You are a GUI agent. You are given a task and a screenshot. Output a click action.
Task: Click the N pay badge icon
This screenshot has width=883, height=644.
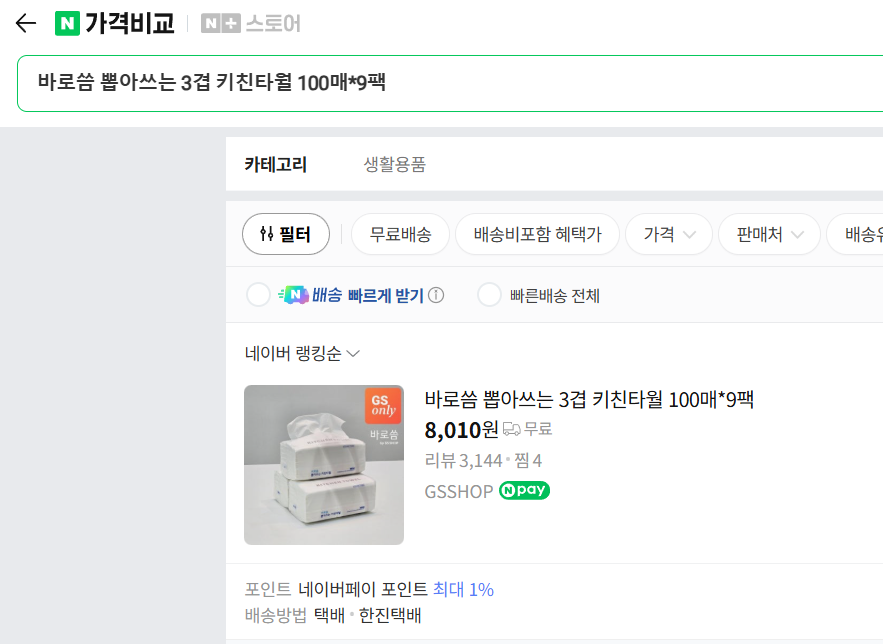(x=524, y=491)
